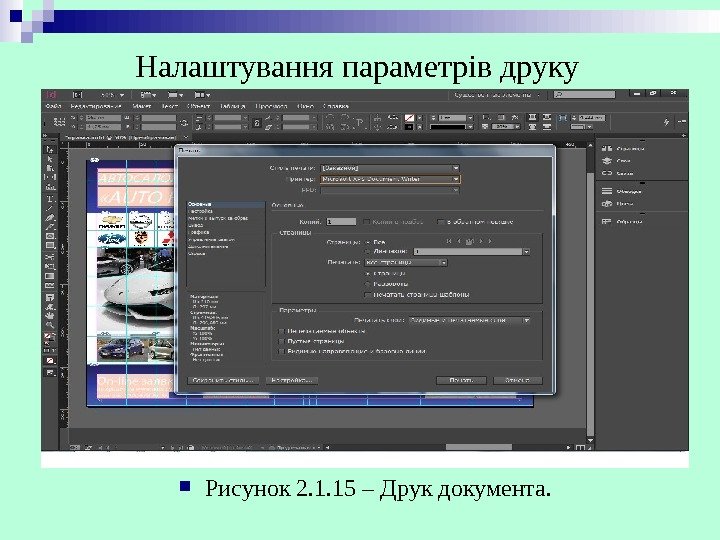
Task: Enable Collate copies checkbox
Action: (x=367, y=222)
